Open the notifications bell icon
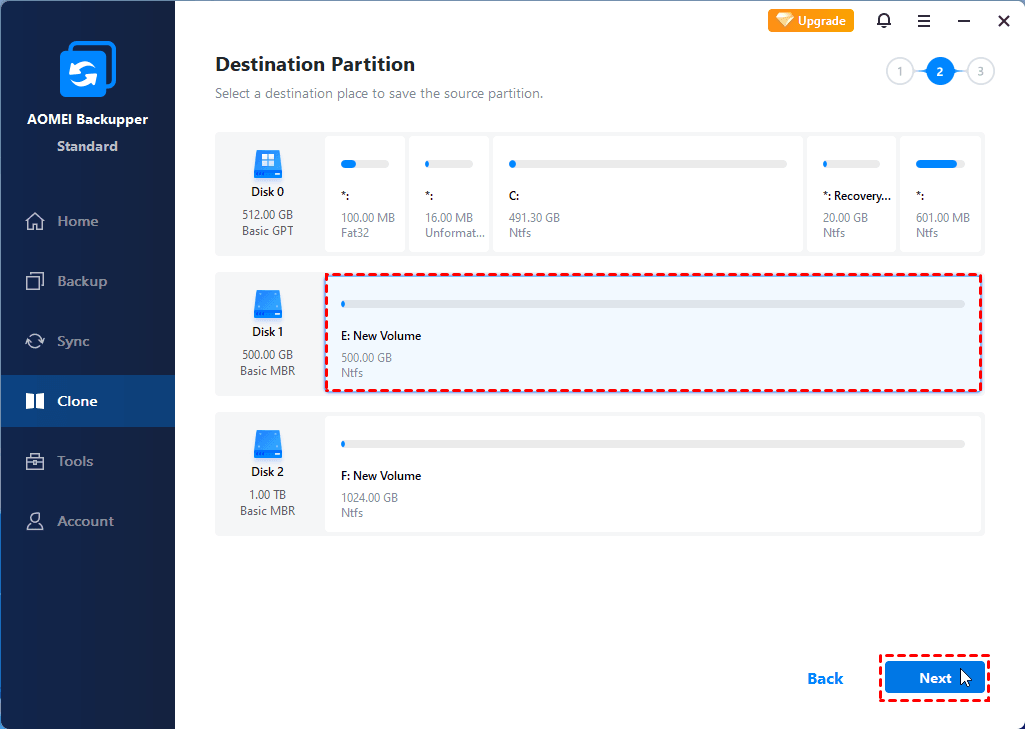This screenshot has height=729, width=1025. 884,21
